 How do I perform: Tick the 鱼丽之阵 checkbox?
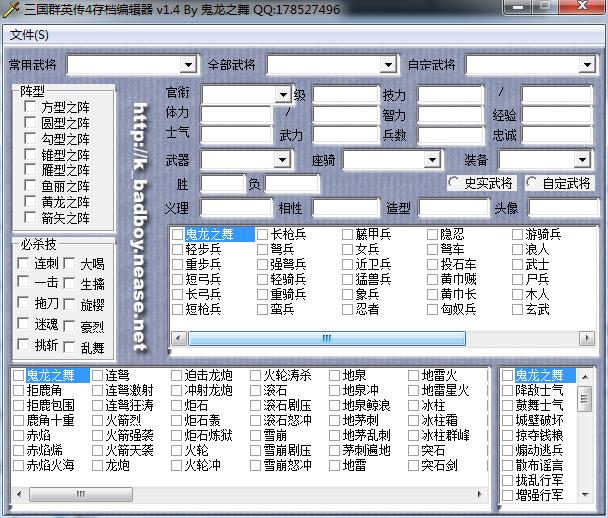point(30,186)
